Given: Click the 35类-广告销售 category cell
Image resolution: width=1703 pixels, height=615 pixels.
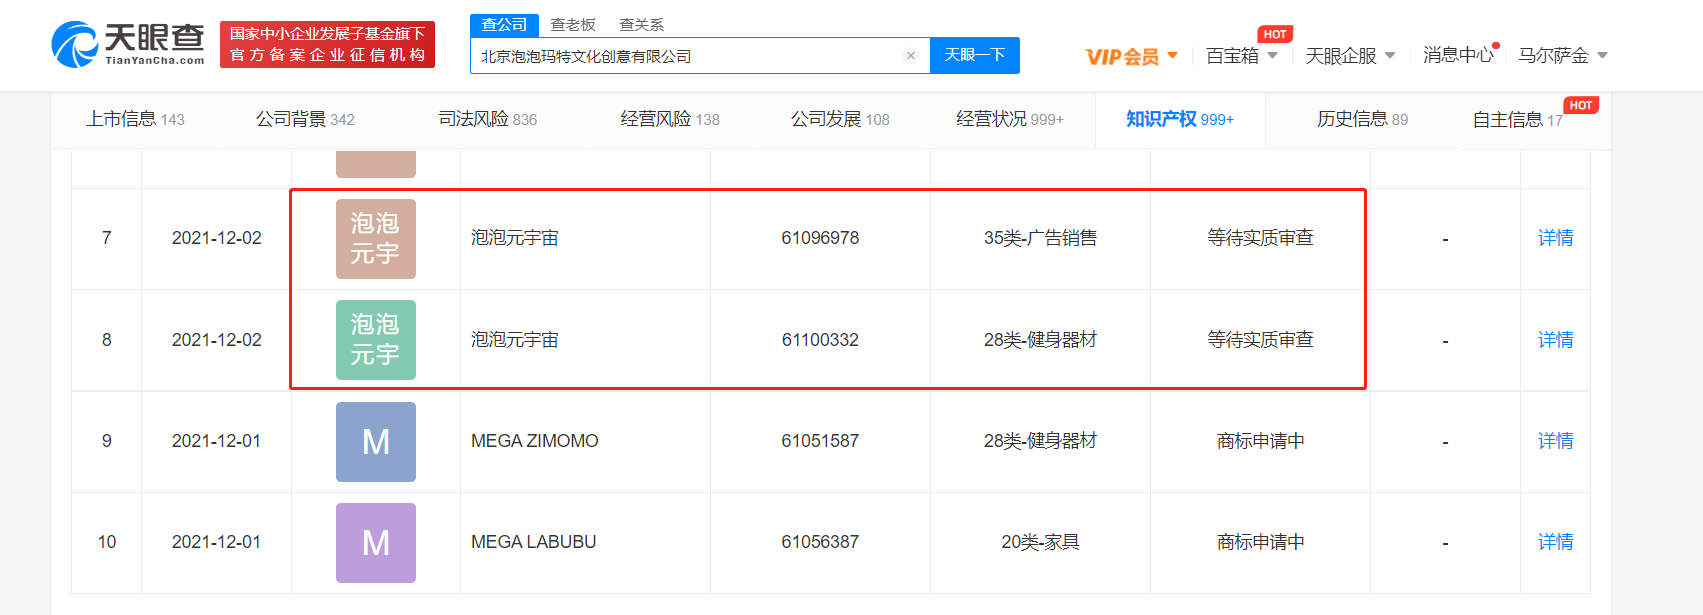Looking at the screenshot, I should (x=1040, y=238).
